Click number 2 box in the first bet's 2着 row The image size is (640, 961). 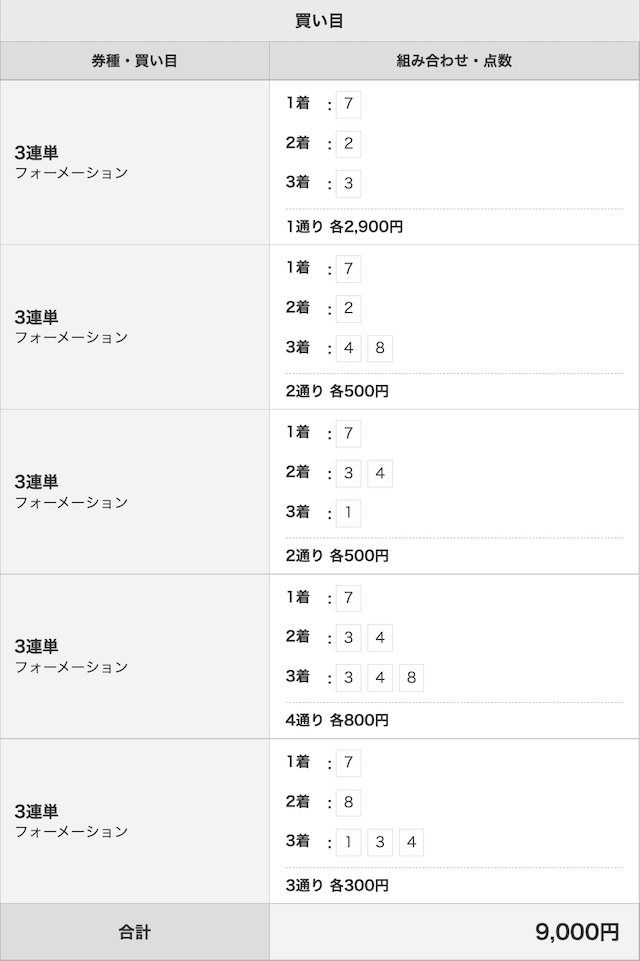click(348, 143)
